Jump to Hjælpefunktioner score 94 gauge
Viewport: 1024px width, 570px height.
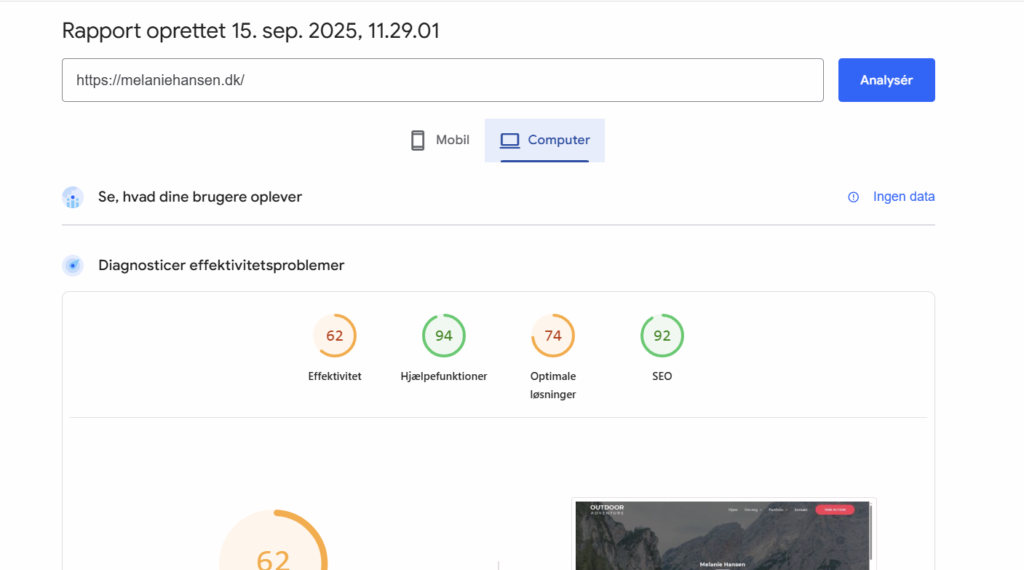pos(443,336)
